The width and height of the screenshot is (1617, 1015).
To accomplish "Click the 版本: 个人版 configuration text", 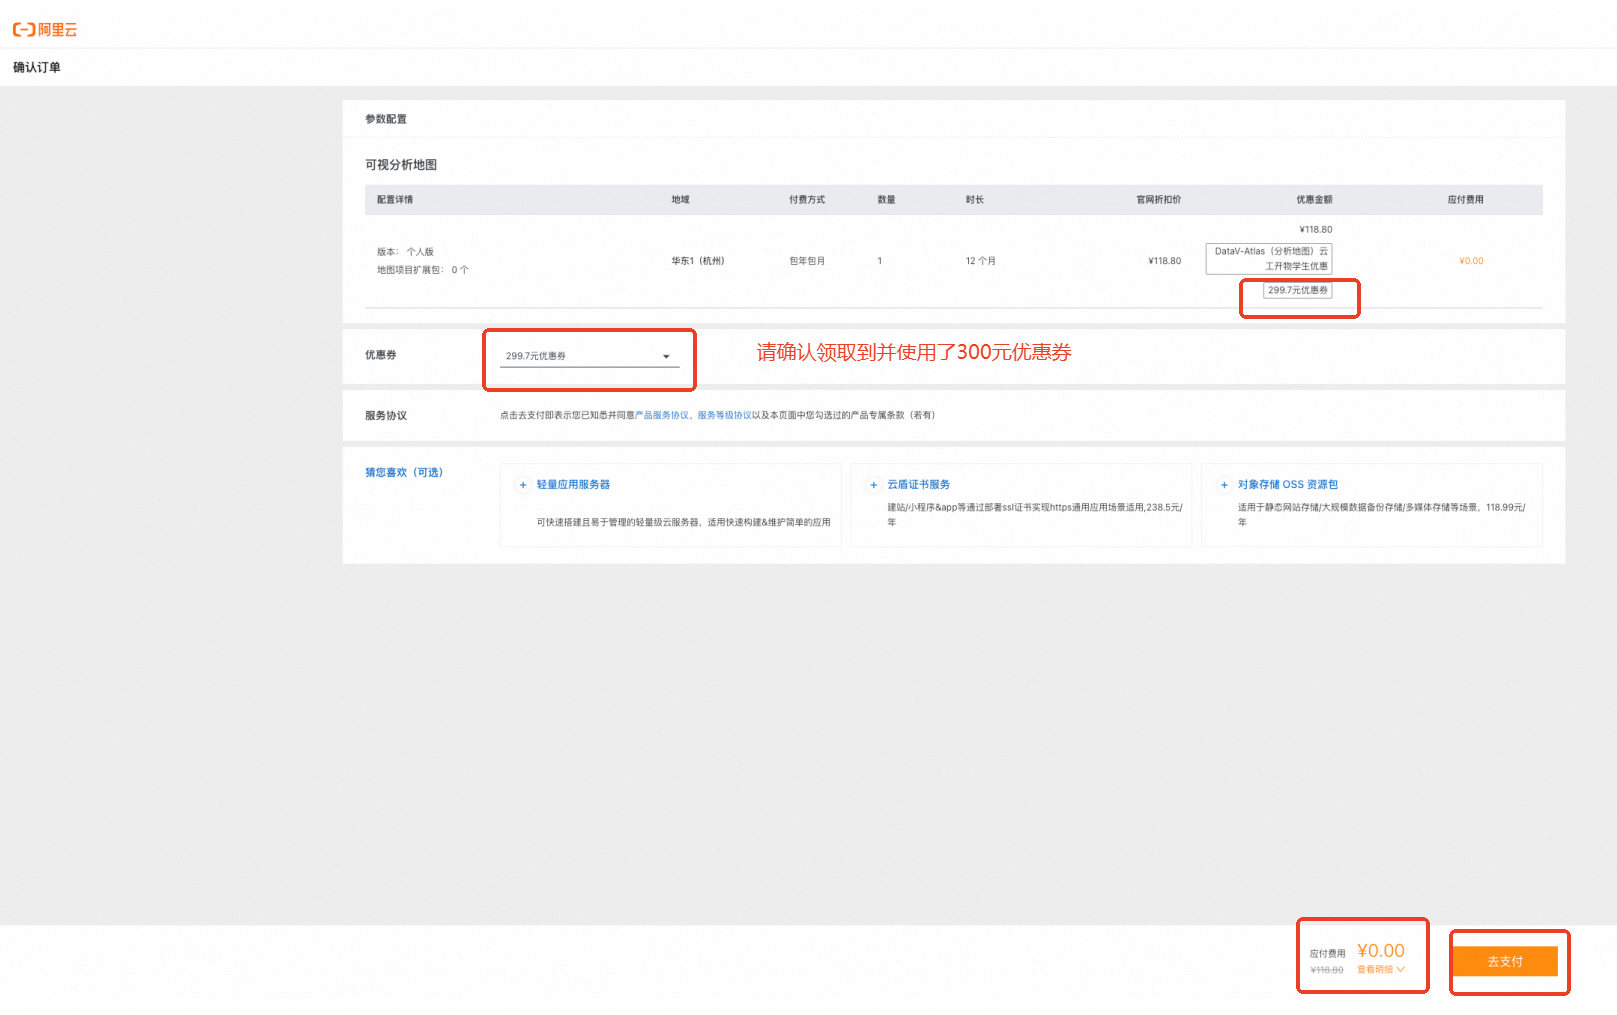I will [x=406, y=252].
